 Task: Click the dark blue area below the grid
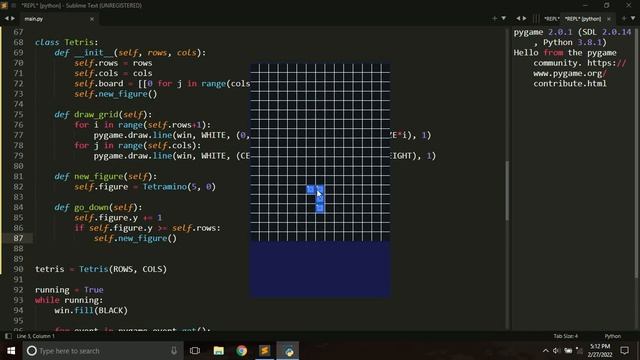320,269
